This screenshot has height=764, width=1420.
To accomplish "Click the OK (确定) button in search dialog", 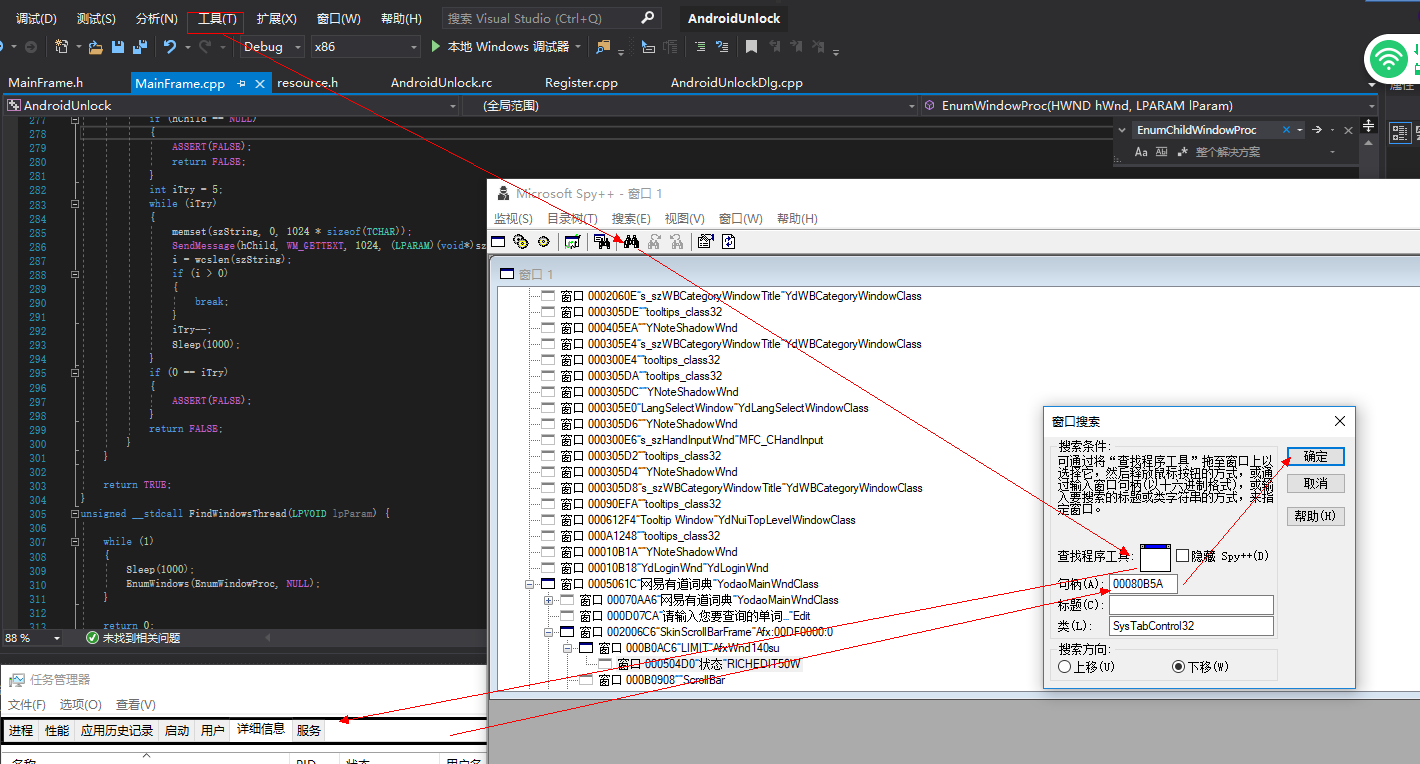I will pos(1315,456).
